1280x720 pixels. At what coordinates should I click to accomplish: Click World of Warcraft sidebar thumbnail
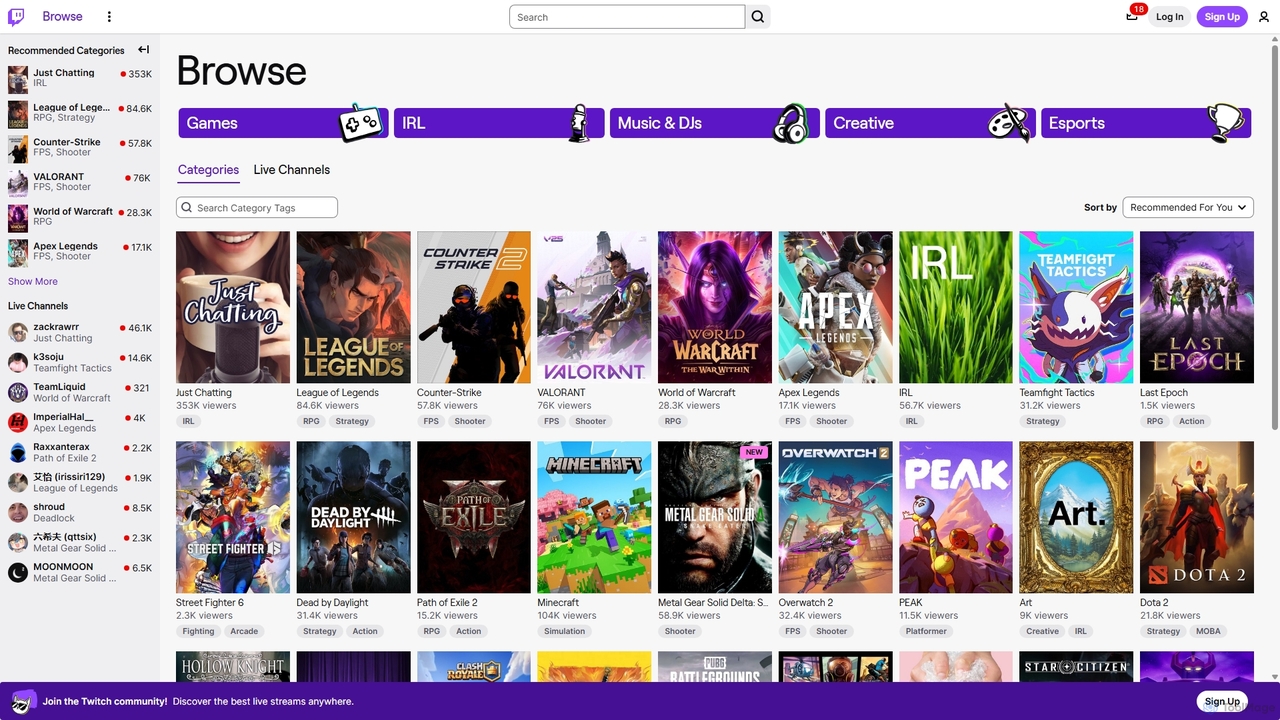tap(18, 218)
